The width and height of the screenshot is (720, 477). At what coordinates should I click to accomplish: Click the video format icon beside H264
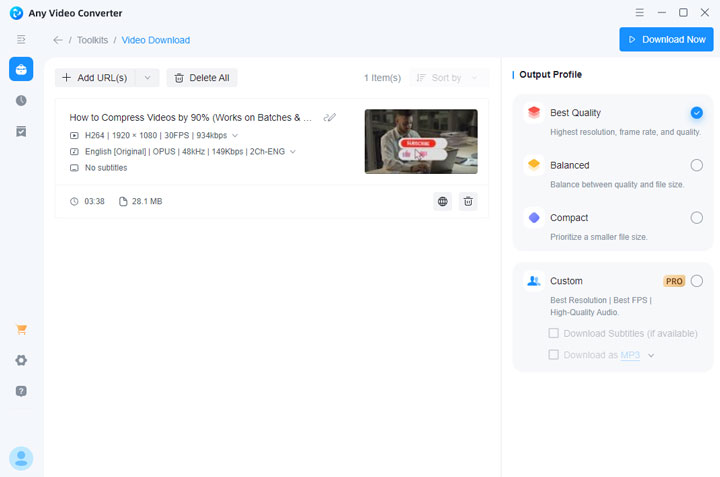click(x=74, y=135)
